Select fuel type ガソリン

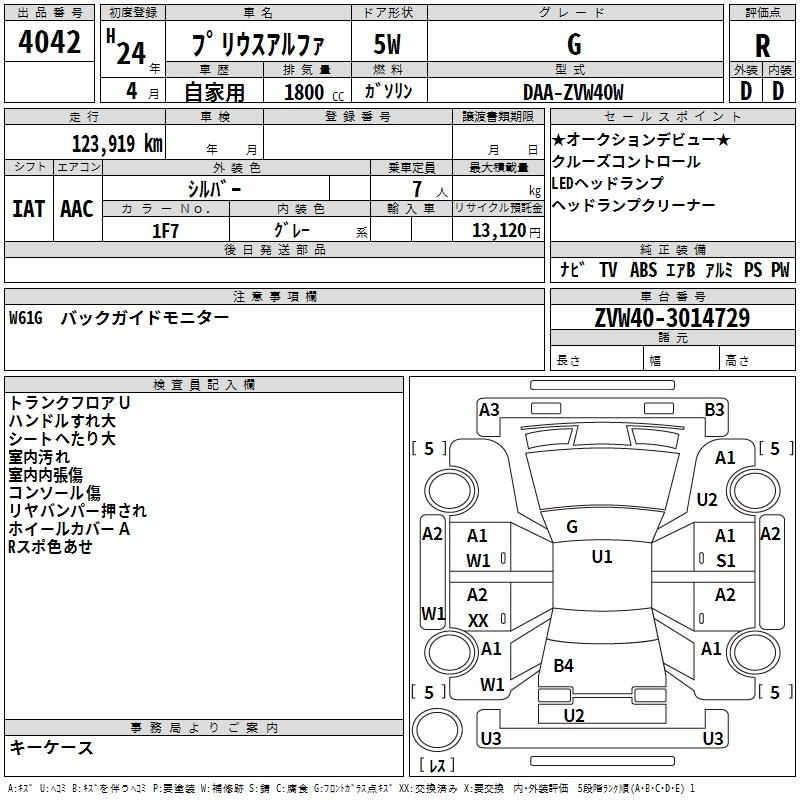click(388, 91)
